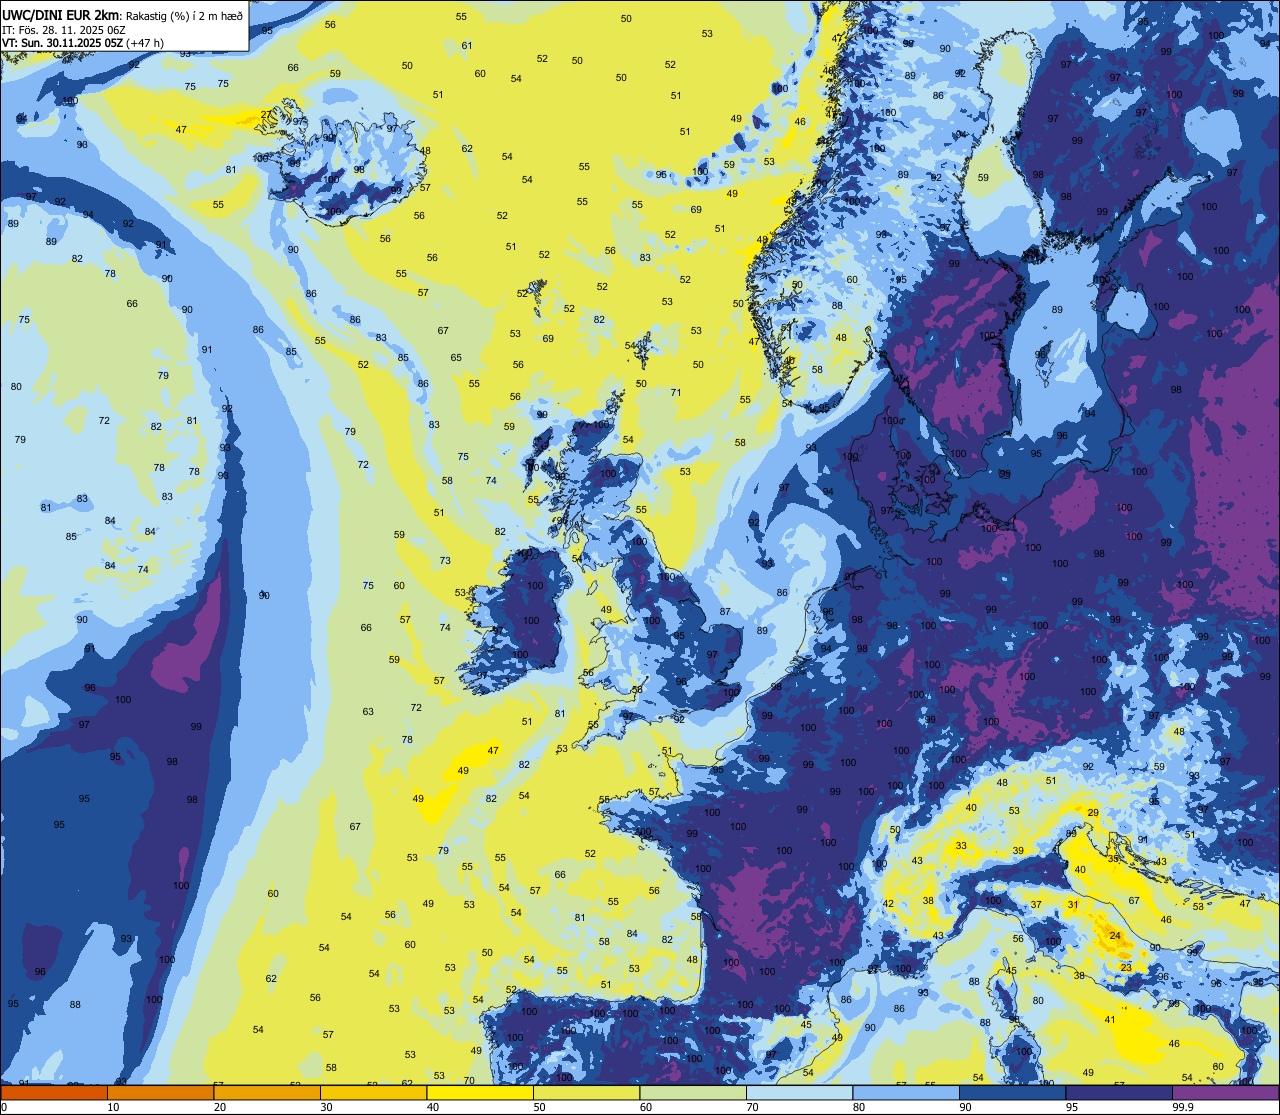This screenshot has width=1280, height=1115.
Task: Select the pale blue 70–80 legend segment
Action: point(800,1093)
